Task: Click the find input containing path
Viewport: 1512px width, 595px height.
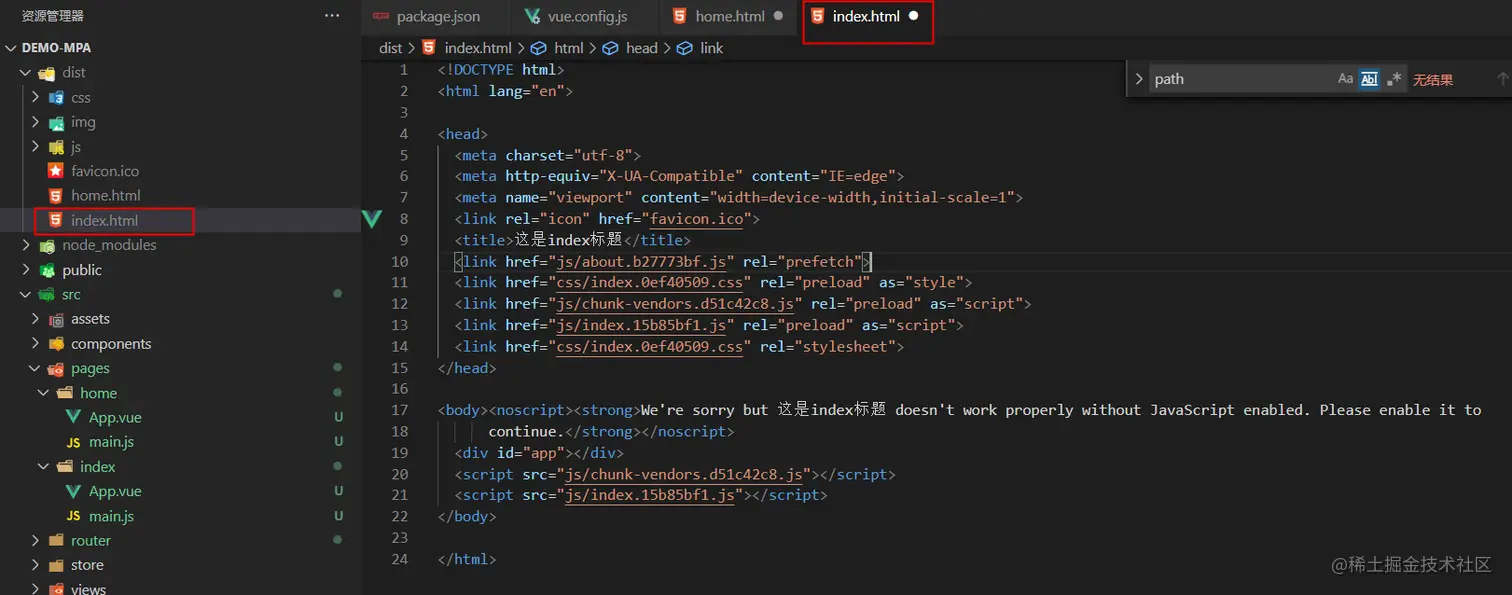Action: coord(1240,79)
